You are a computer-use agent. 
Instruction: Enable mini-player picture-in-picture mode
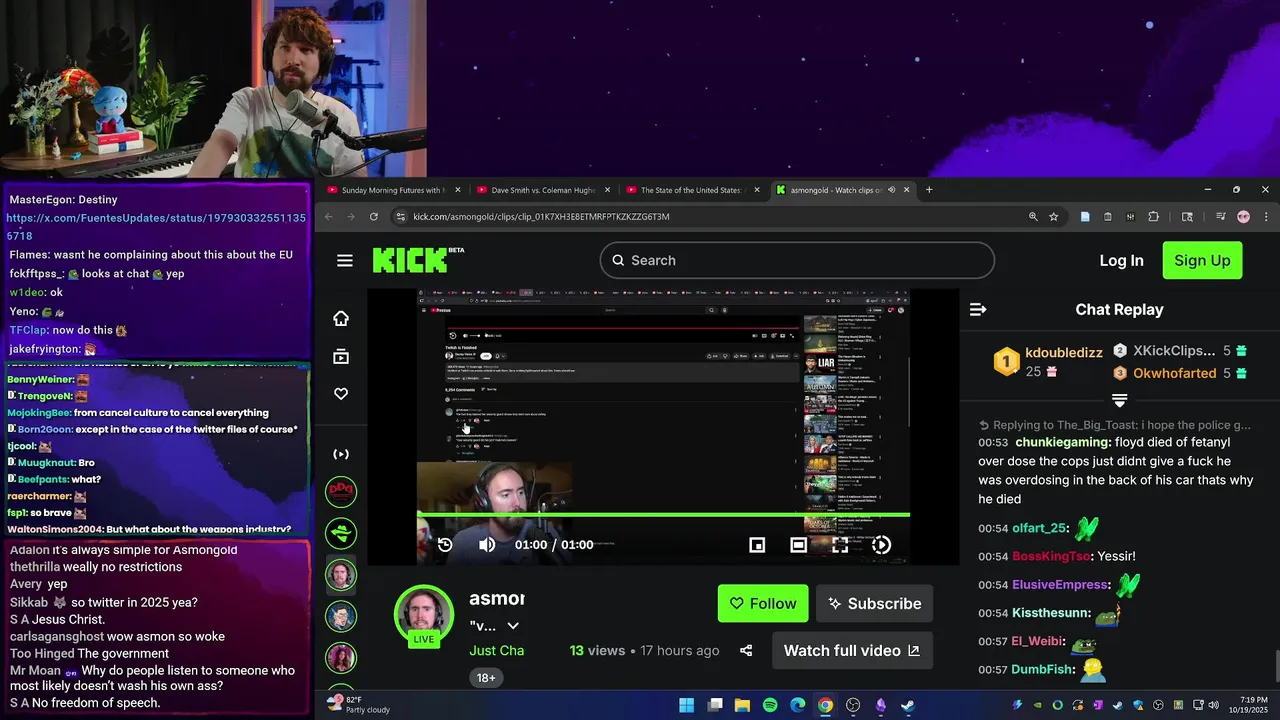[x=757, y=544]
